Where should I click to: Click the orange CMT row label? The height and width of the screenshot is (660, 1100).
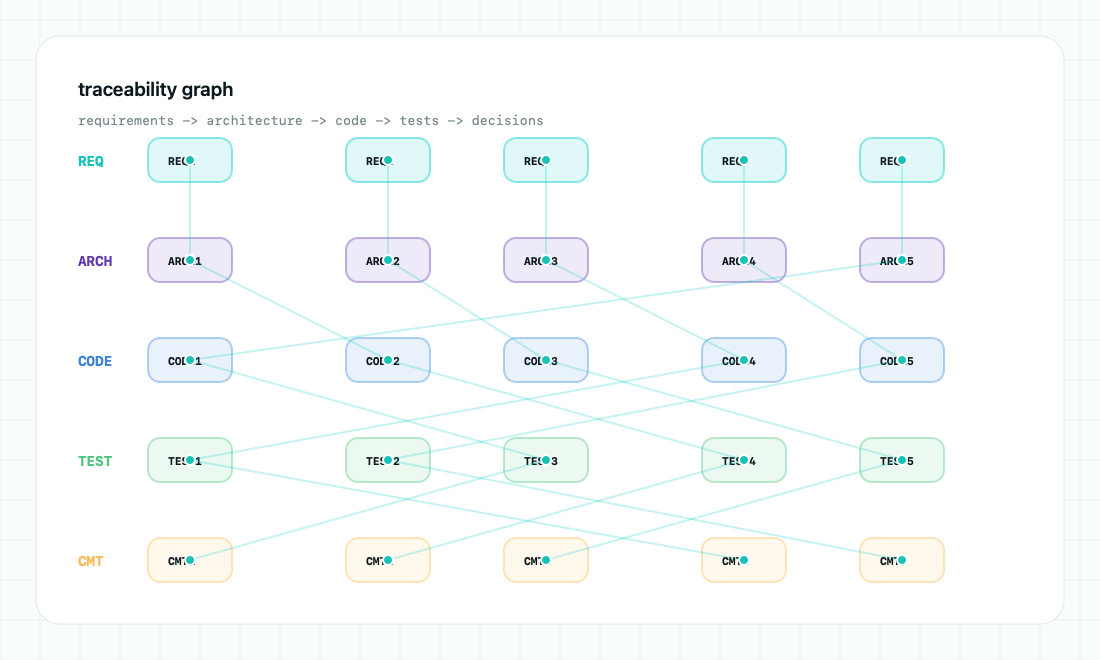[90, 561]
